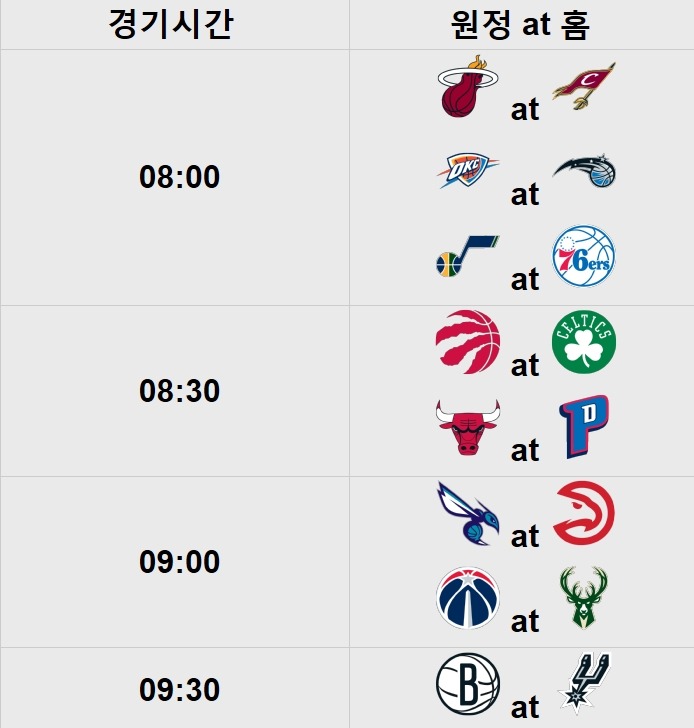Image resolution: width=694 pixels, height=728 pixels.
Task: Click the Washington Wizards logo
Action: [467, 598]
